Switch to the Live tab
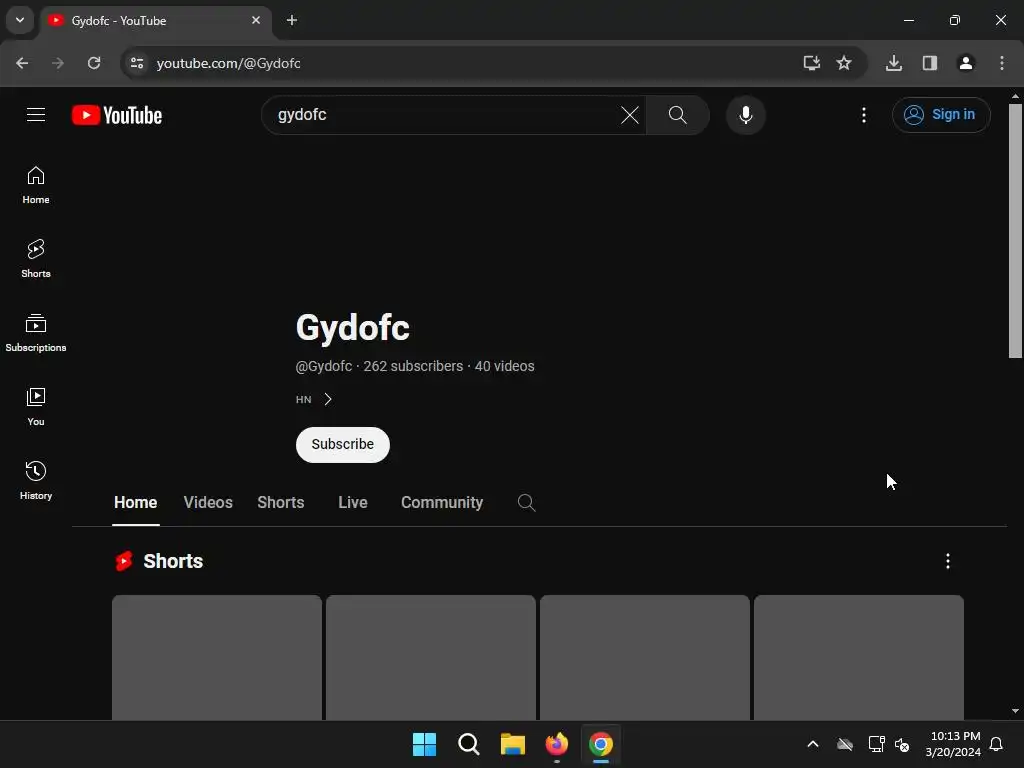The height and width of the screenshot is (768, 1024). click(x=353, y=502)
